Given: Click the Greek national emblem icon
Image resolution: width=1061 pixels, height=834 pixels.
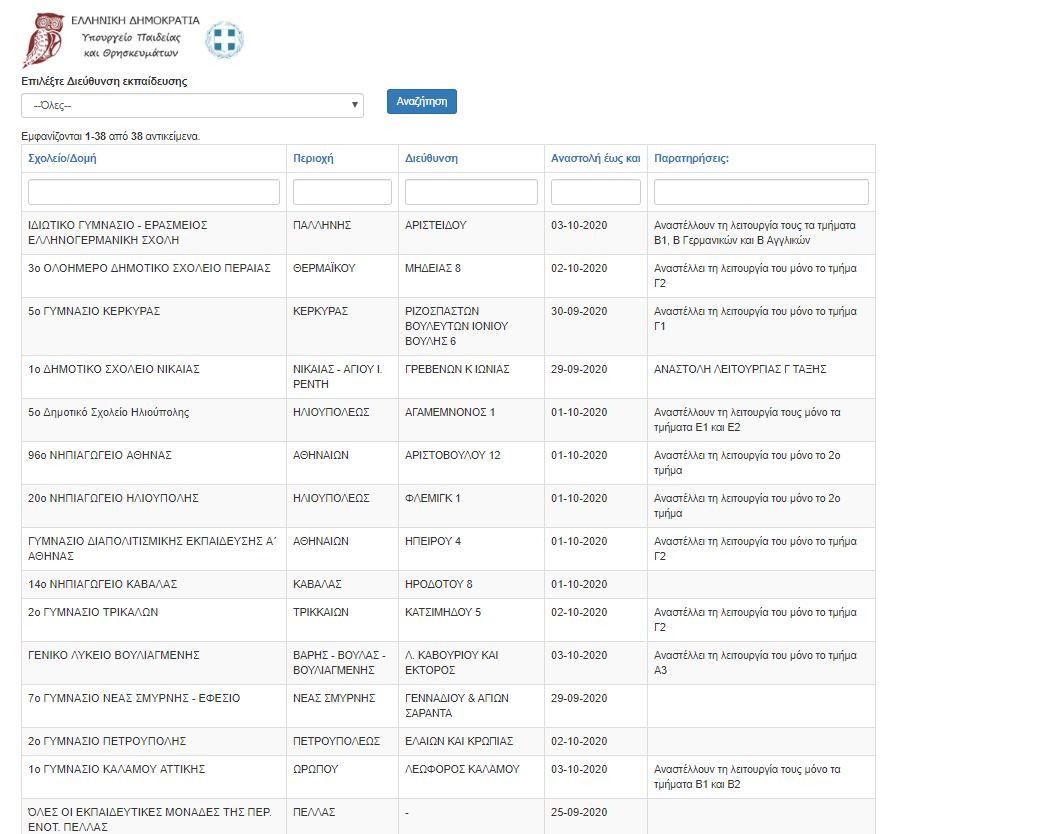Looking at the screenshot, I should 224,40.
